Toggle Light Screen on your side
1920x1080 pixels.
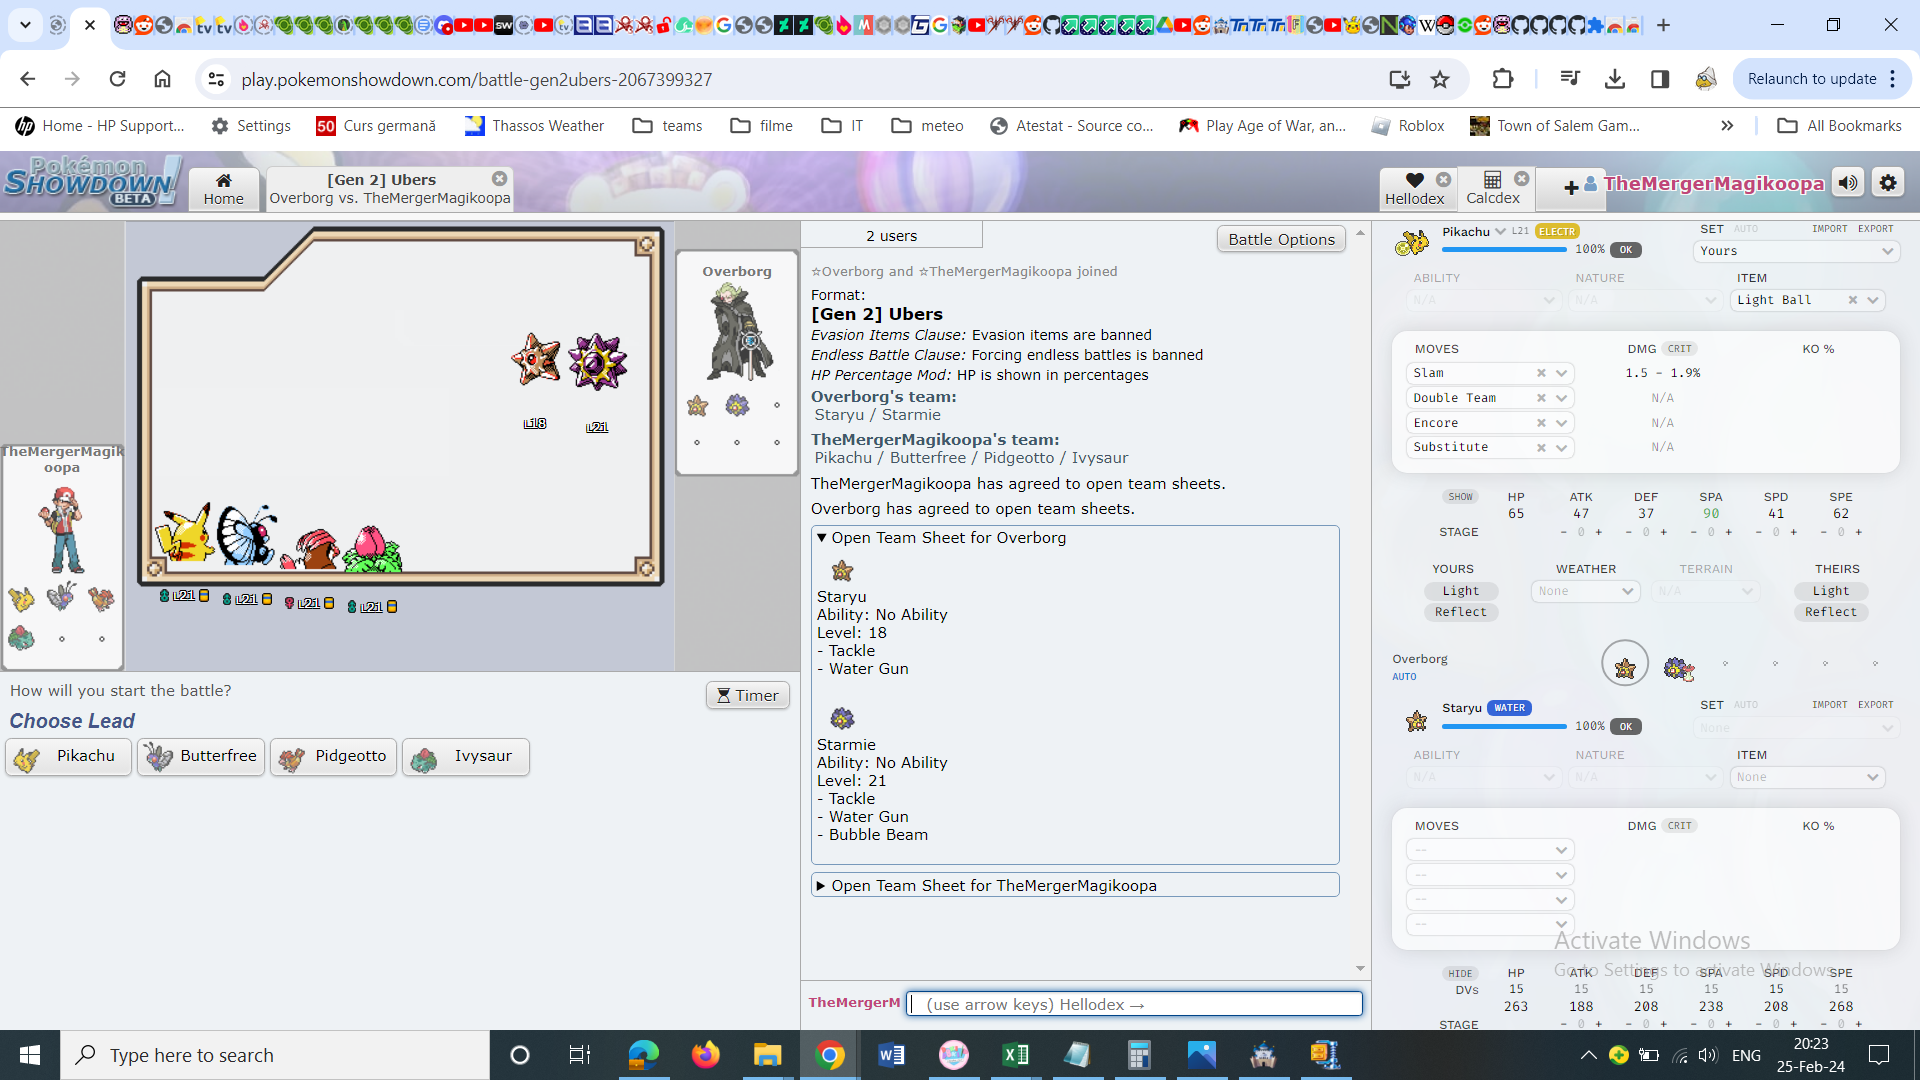[1460, 591]
